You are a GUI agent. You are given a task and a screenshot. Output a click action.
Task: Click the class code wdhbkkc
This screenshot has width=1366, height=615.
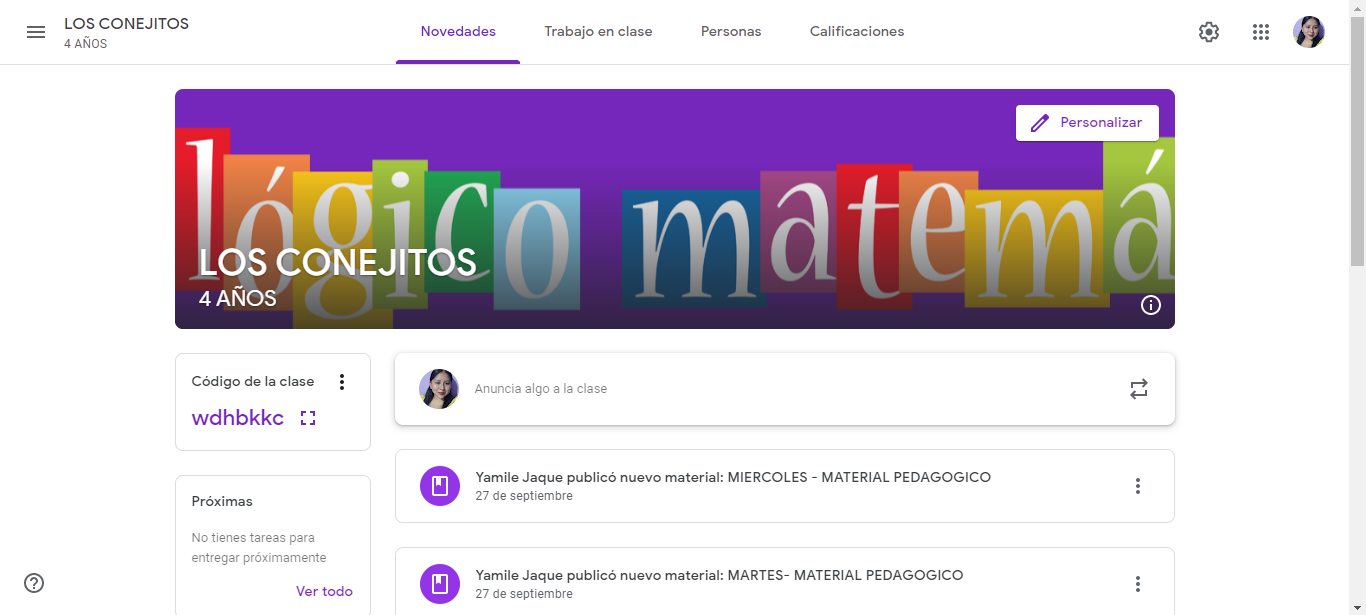(238, 418)
